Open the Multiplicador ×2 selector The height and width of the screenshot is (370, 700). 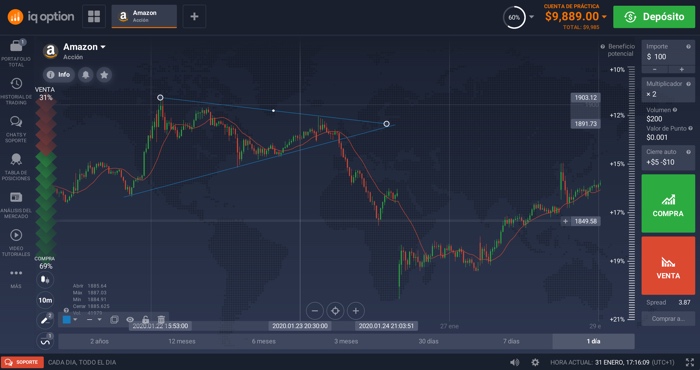(668, 89)
